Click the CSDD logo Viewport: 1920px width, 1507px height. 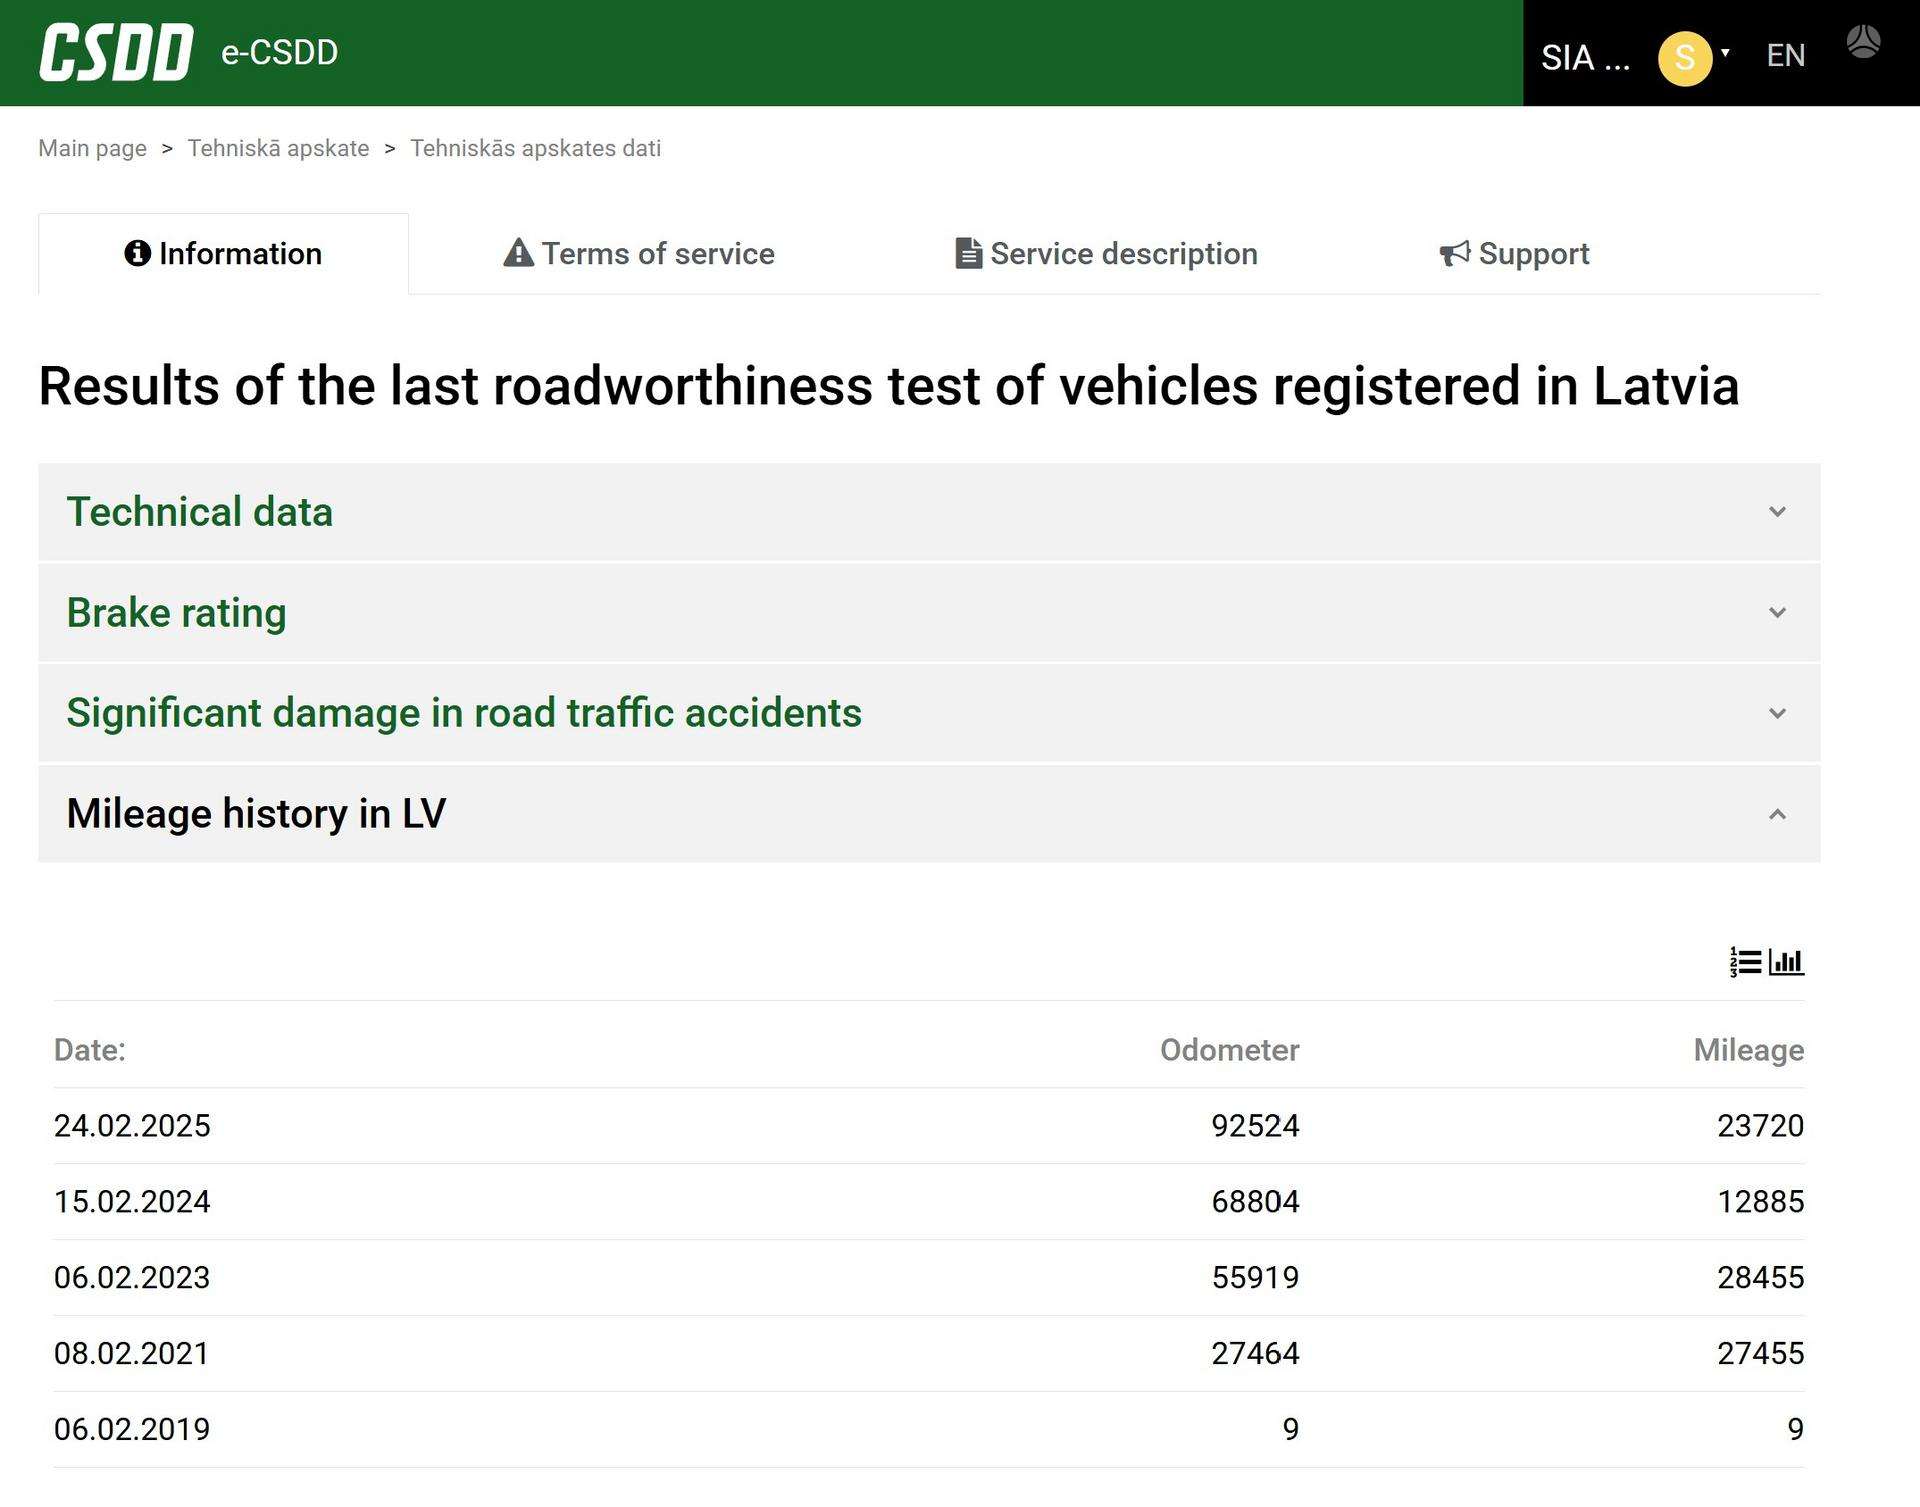(x=116, y=52)
